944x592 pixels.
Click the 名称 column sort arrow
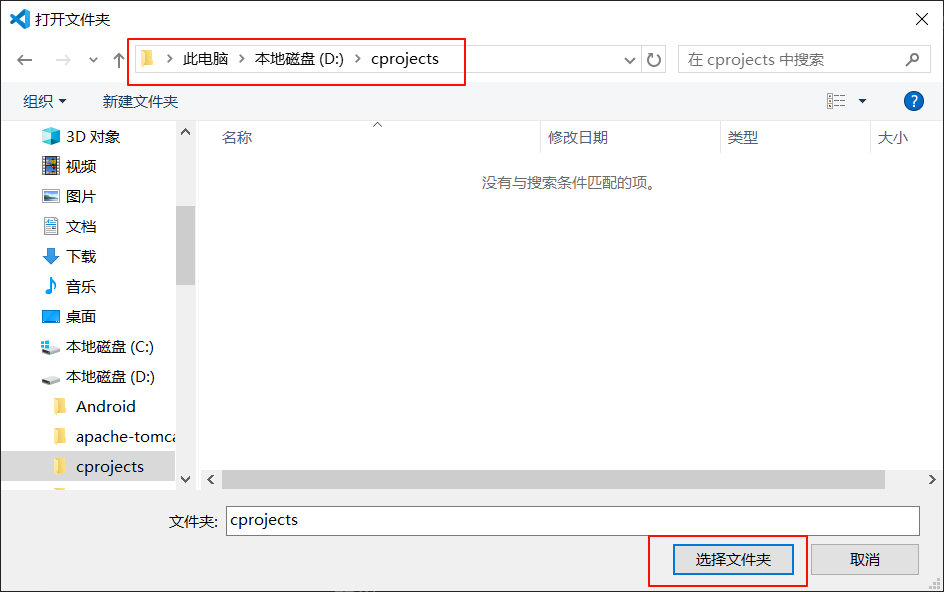[378, 125]
